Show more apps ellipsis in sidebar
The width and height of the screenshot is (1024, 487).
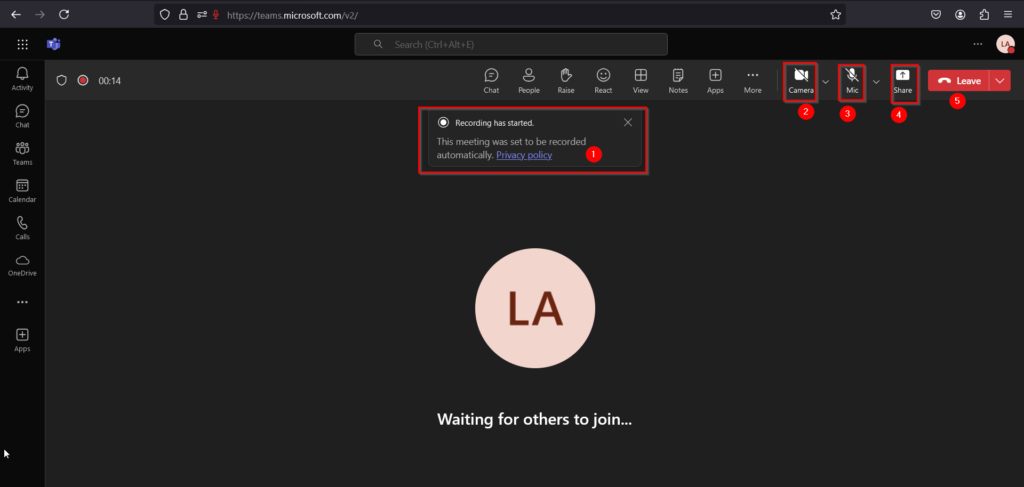(x=22, y=302)
